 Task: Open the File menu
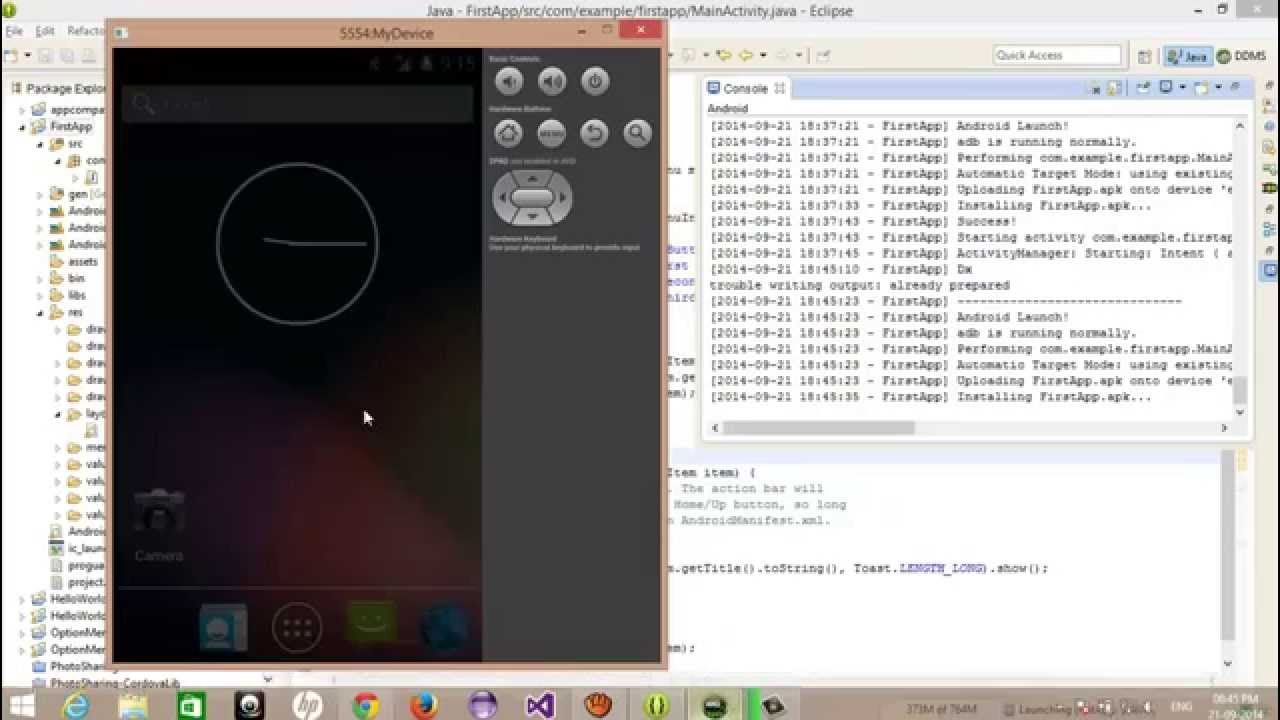(x=14, y=31)
